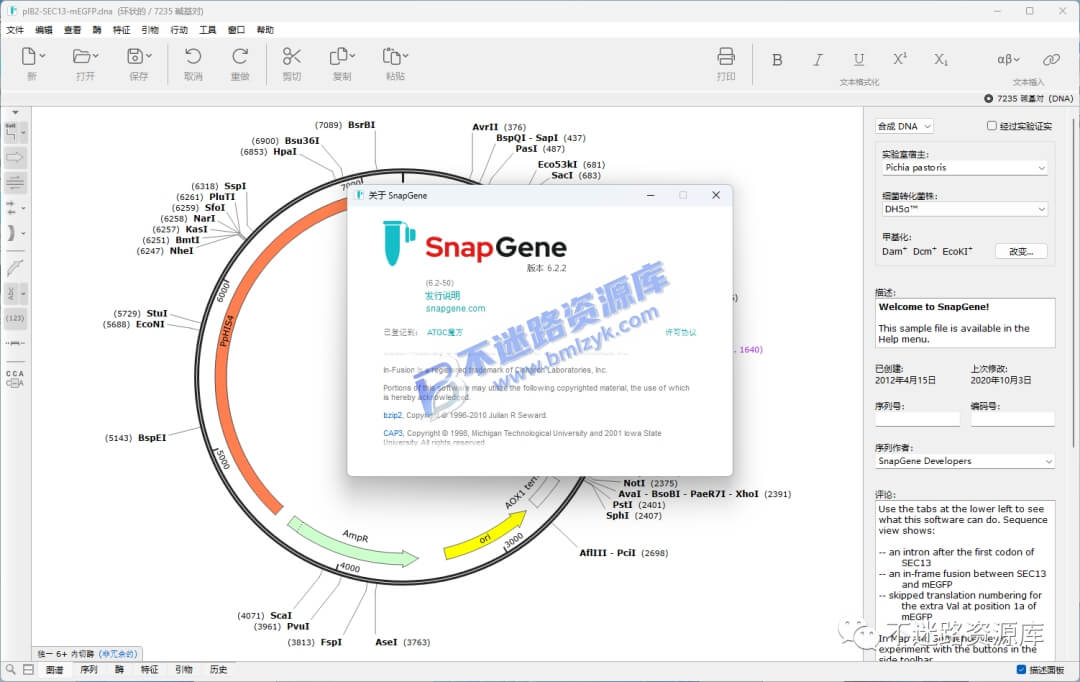This screenshot has width=1080, height=682.
Task: Insert a hyperlink with the chain icon
Action: point(1051,60)
